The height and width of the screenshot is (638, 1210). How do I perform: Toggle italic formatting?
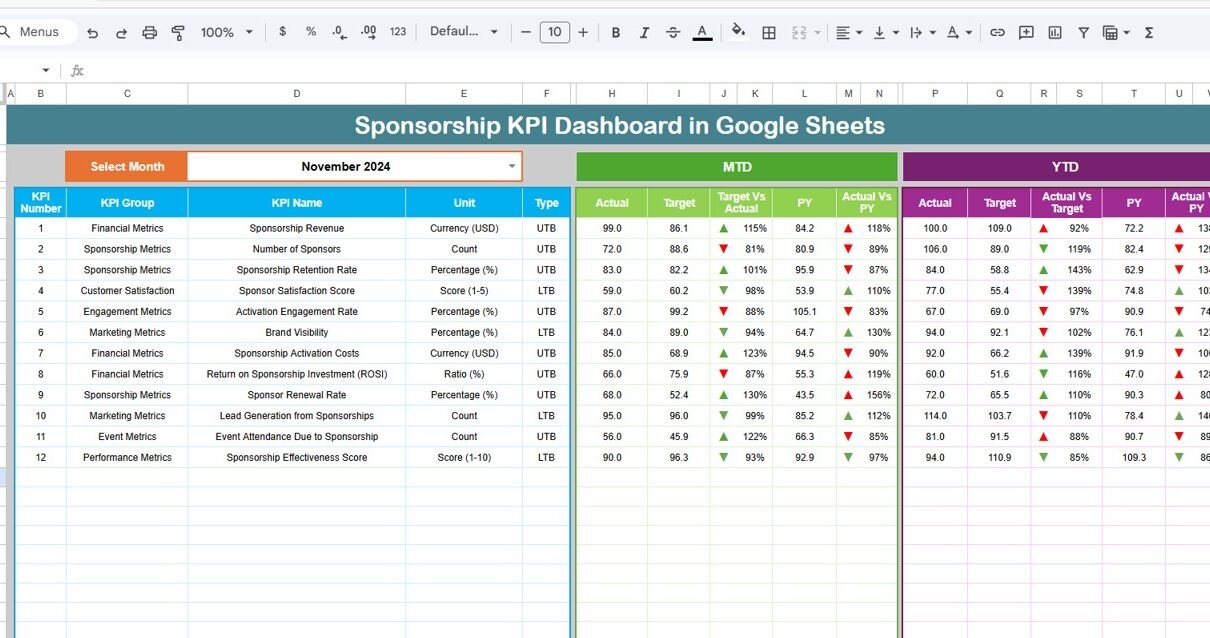coord(644,32)
